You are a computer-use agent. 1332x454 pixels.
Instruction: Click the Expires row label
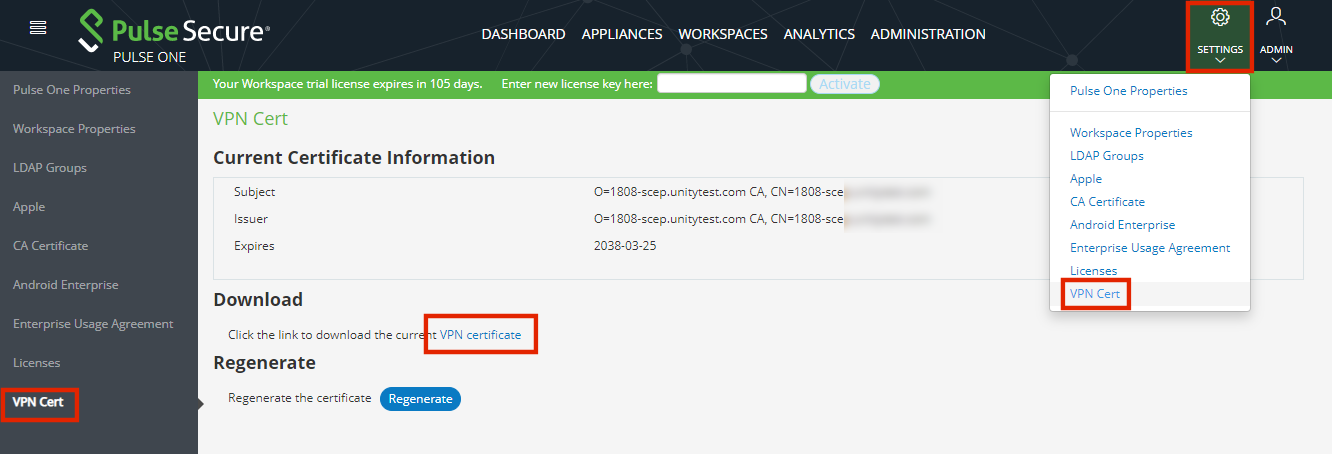[x=254, y=246]
